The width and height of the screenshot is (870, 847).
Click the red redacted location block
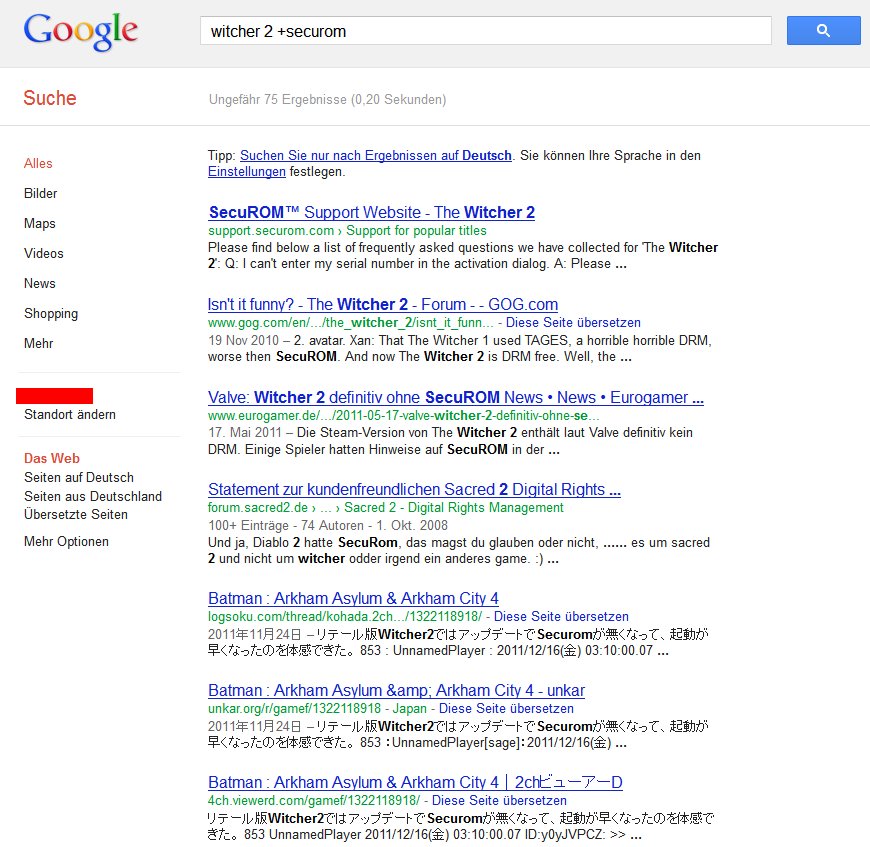pyautogui.click(x=54, y=396)
